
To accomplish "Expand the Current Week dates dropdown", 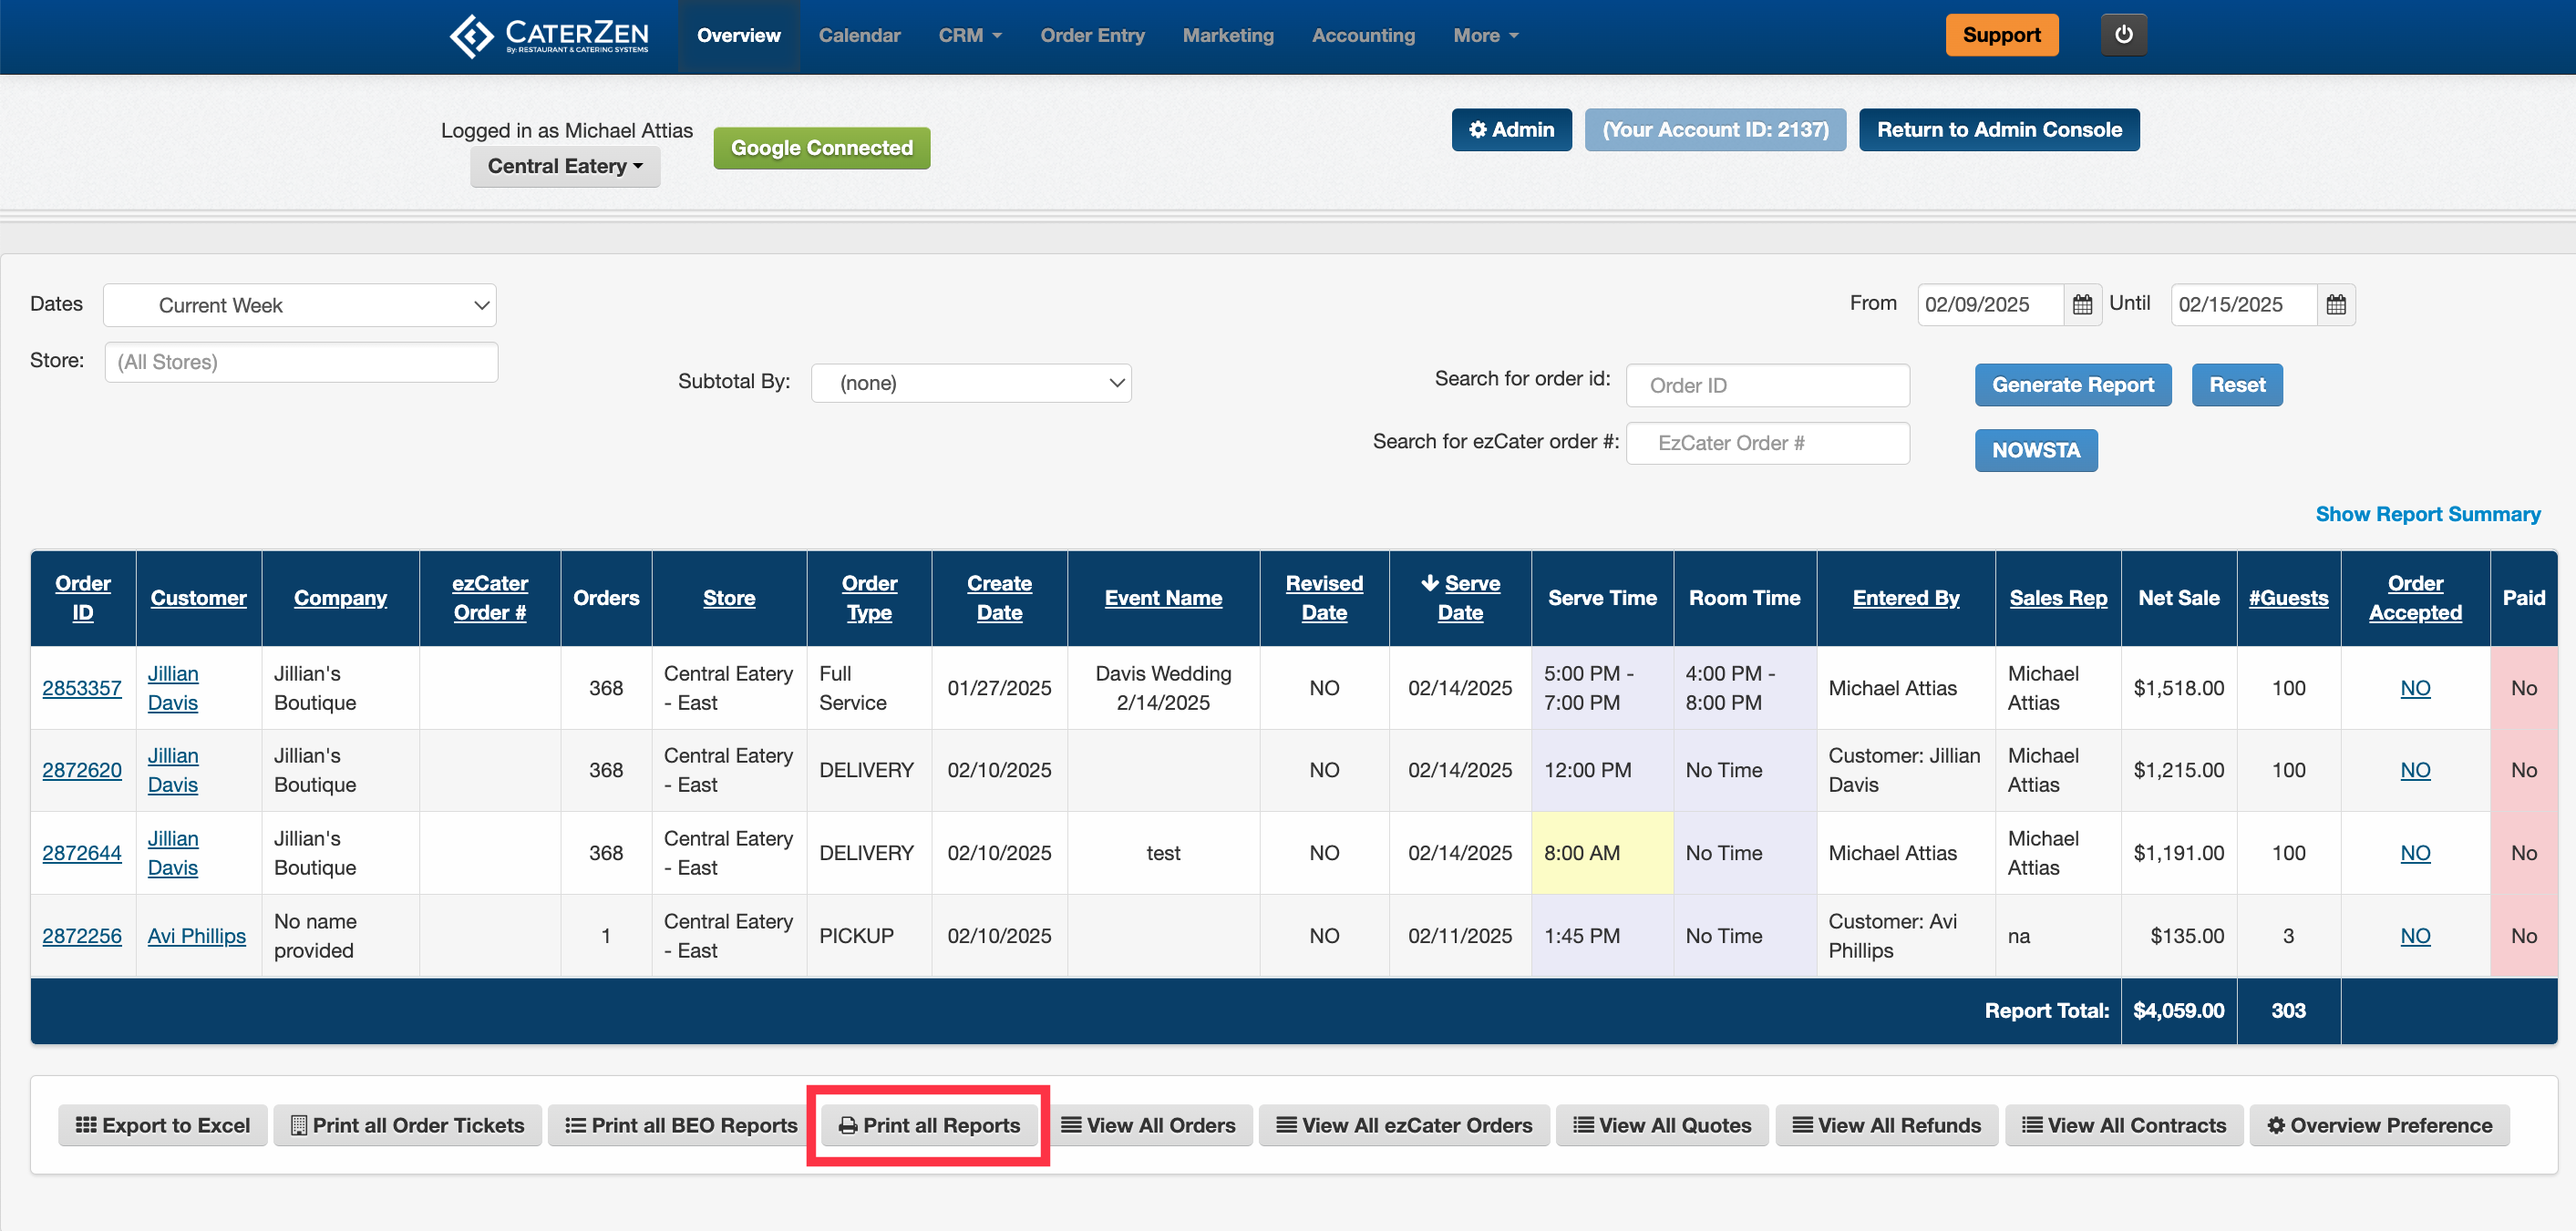I will [x=299, y=305].
